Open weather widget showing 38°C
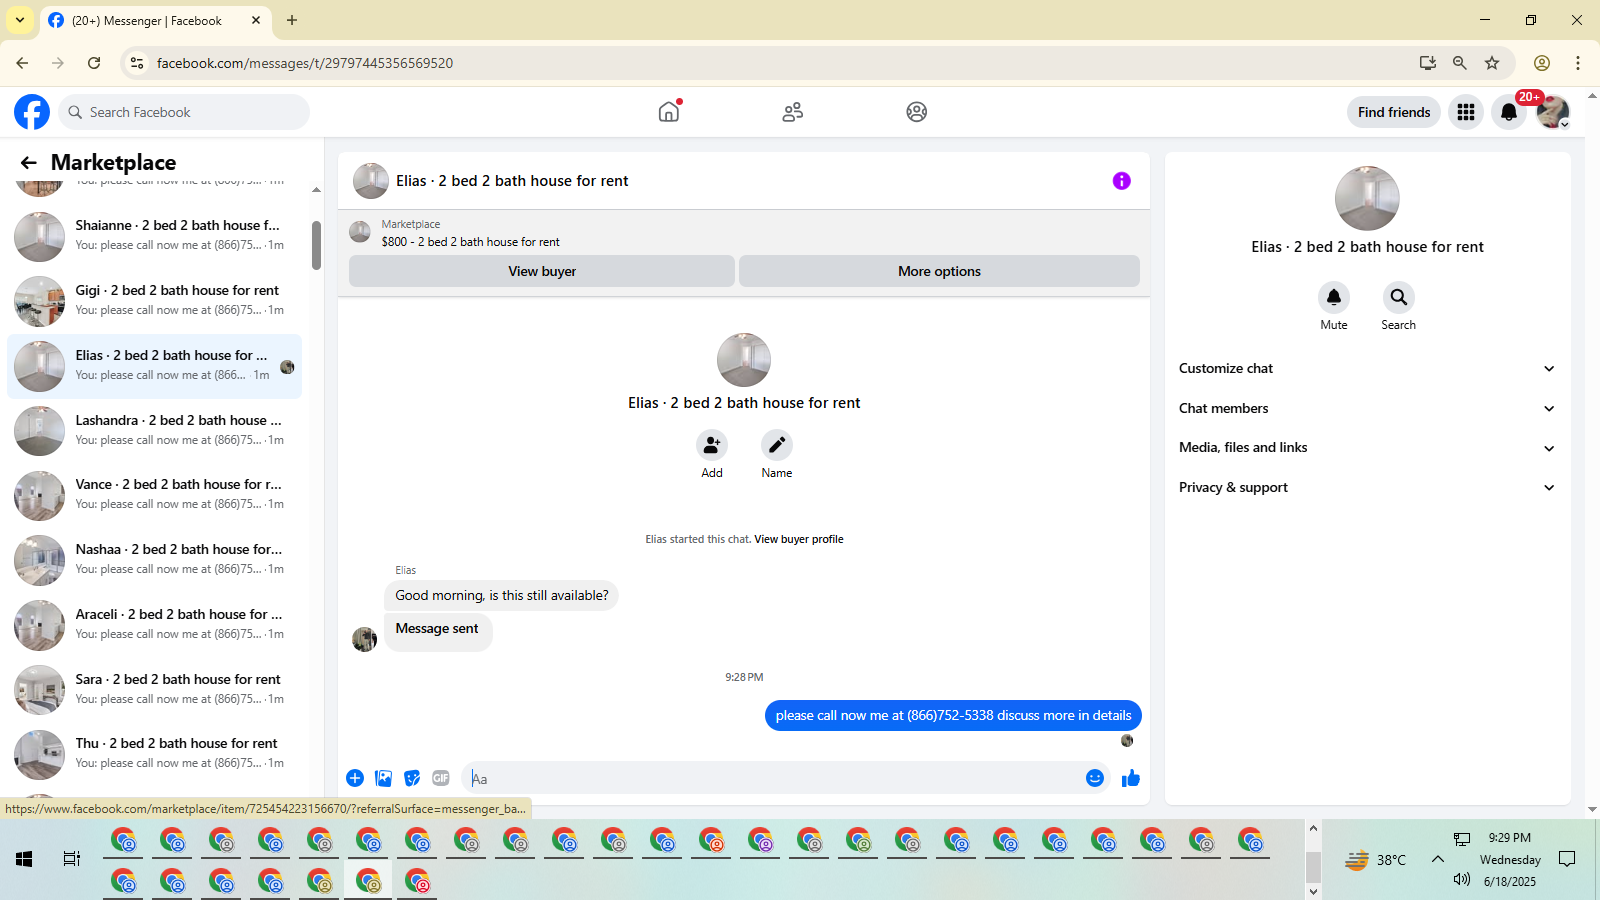The height and width of the screenshot is (900, 1600). pos(1376,860)
